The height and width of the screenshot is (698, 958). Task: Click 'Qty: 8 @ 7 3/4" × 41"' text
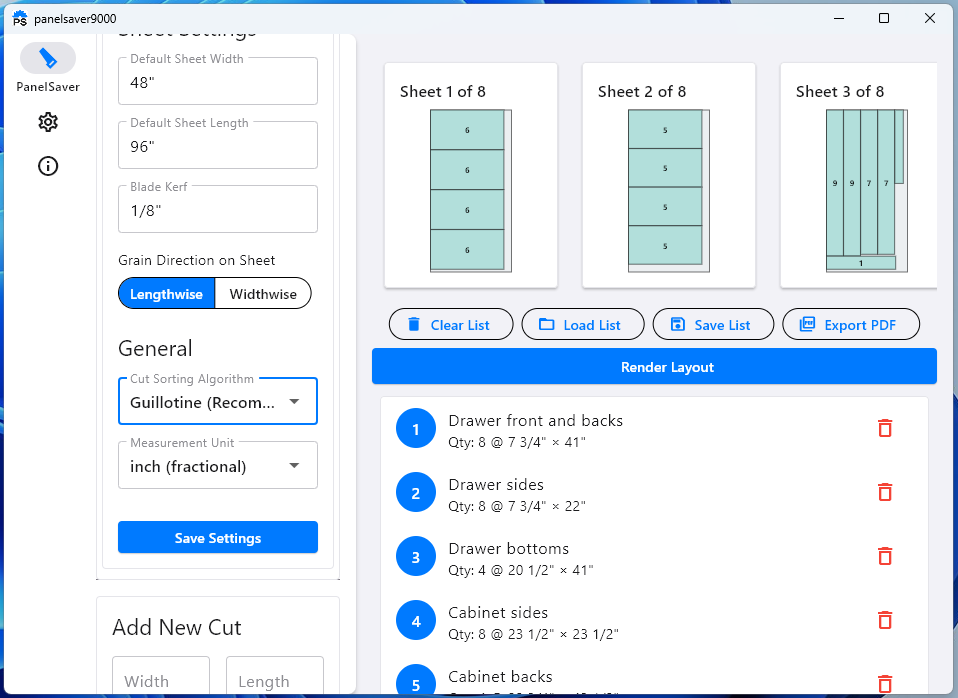[517, 443]
